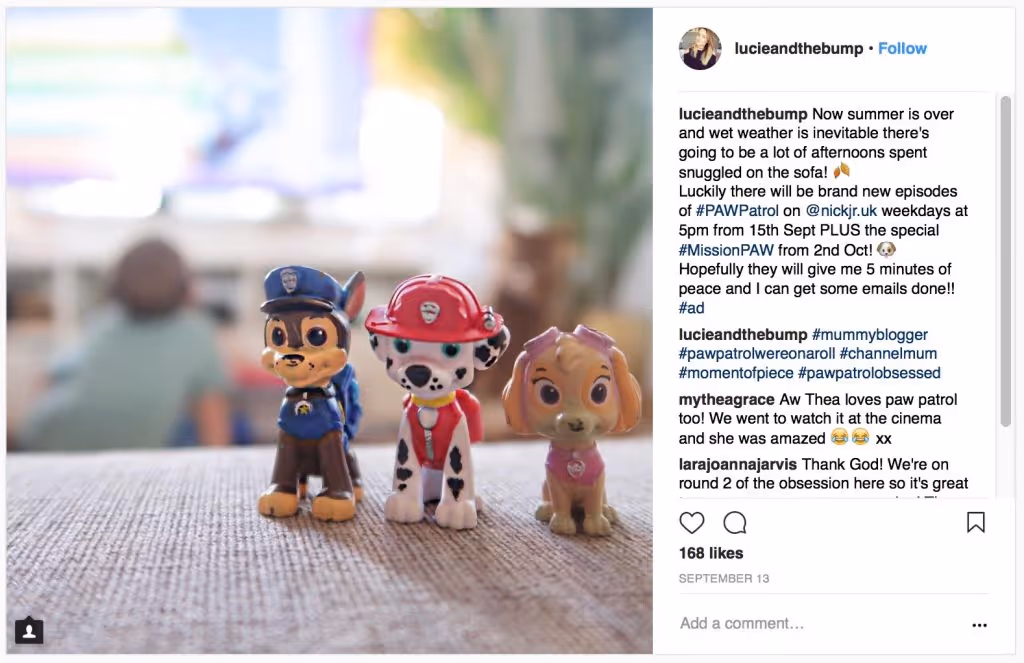Show tagged people on the photo

[29, 630]
